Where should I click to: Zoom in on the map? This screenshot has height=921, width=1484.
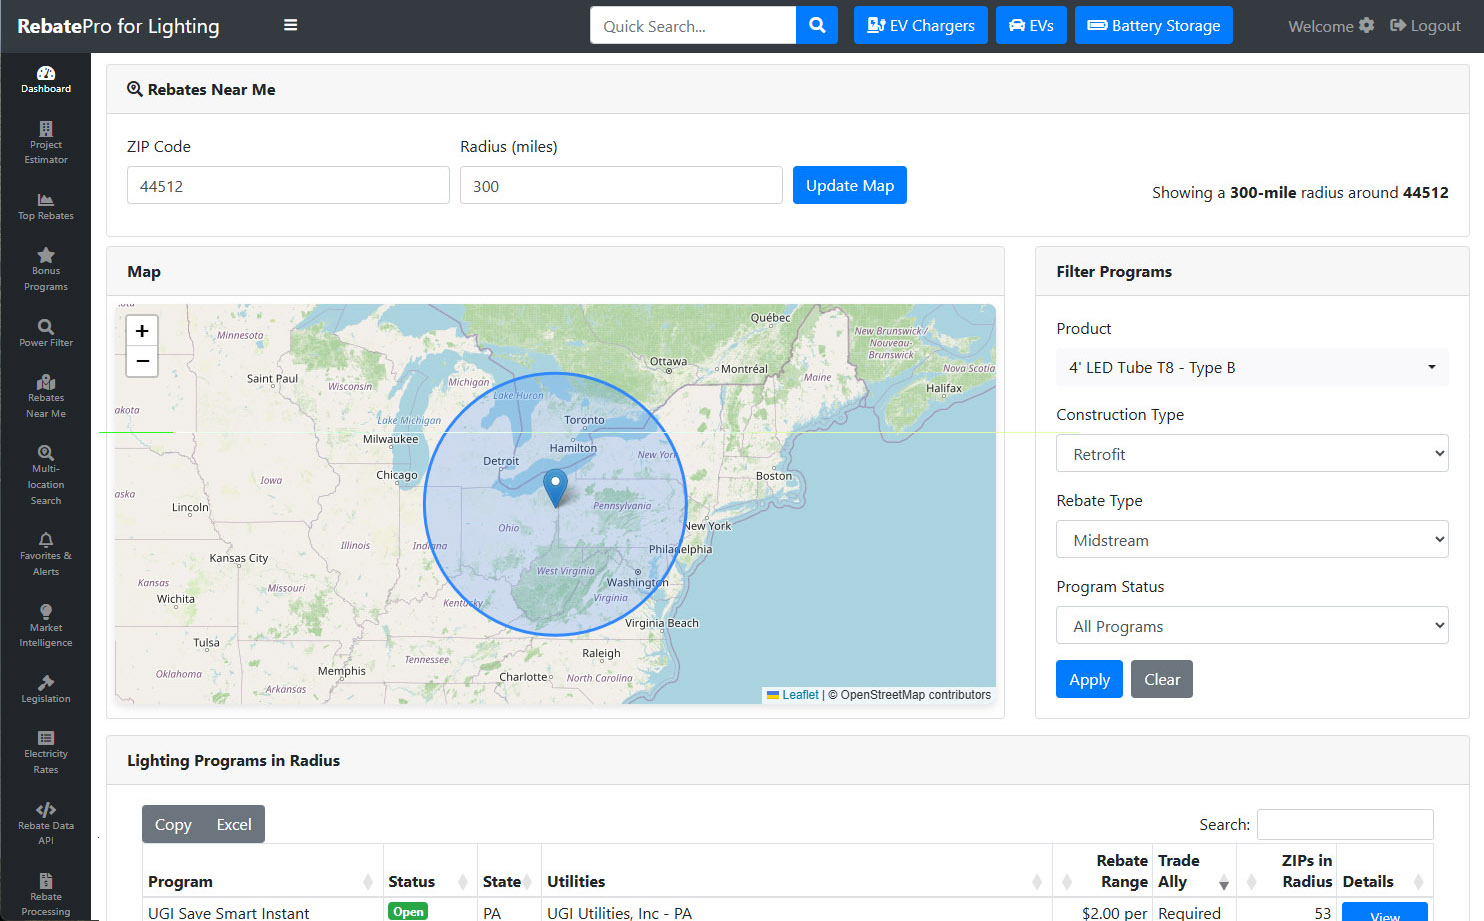coord(142,330)
